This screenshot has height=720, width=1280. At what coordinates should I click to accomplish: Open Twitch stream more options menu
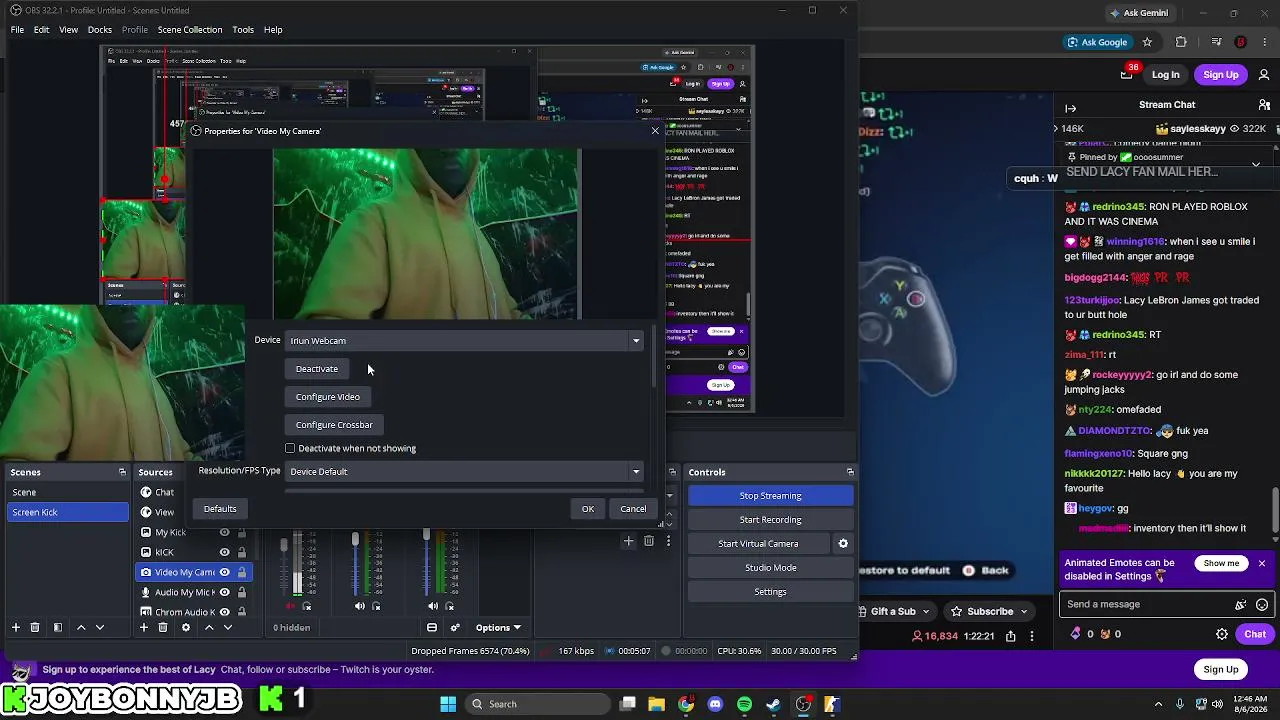1032,636
